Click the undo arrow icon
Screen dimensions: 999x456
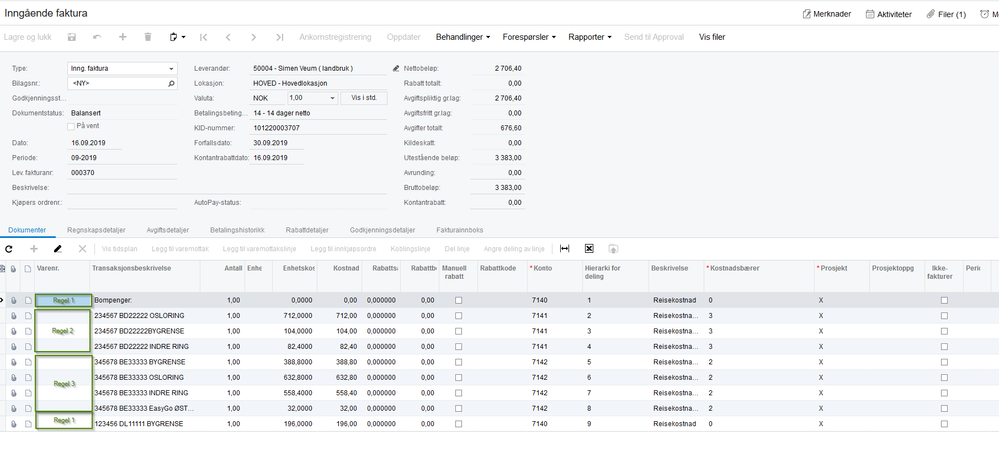pos(97,38)
